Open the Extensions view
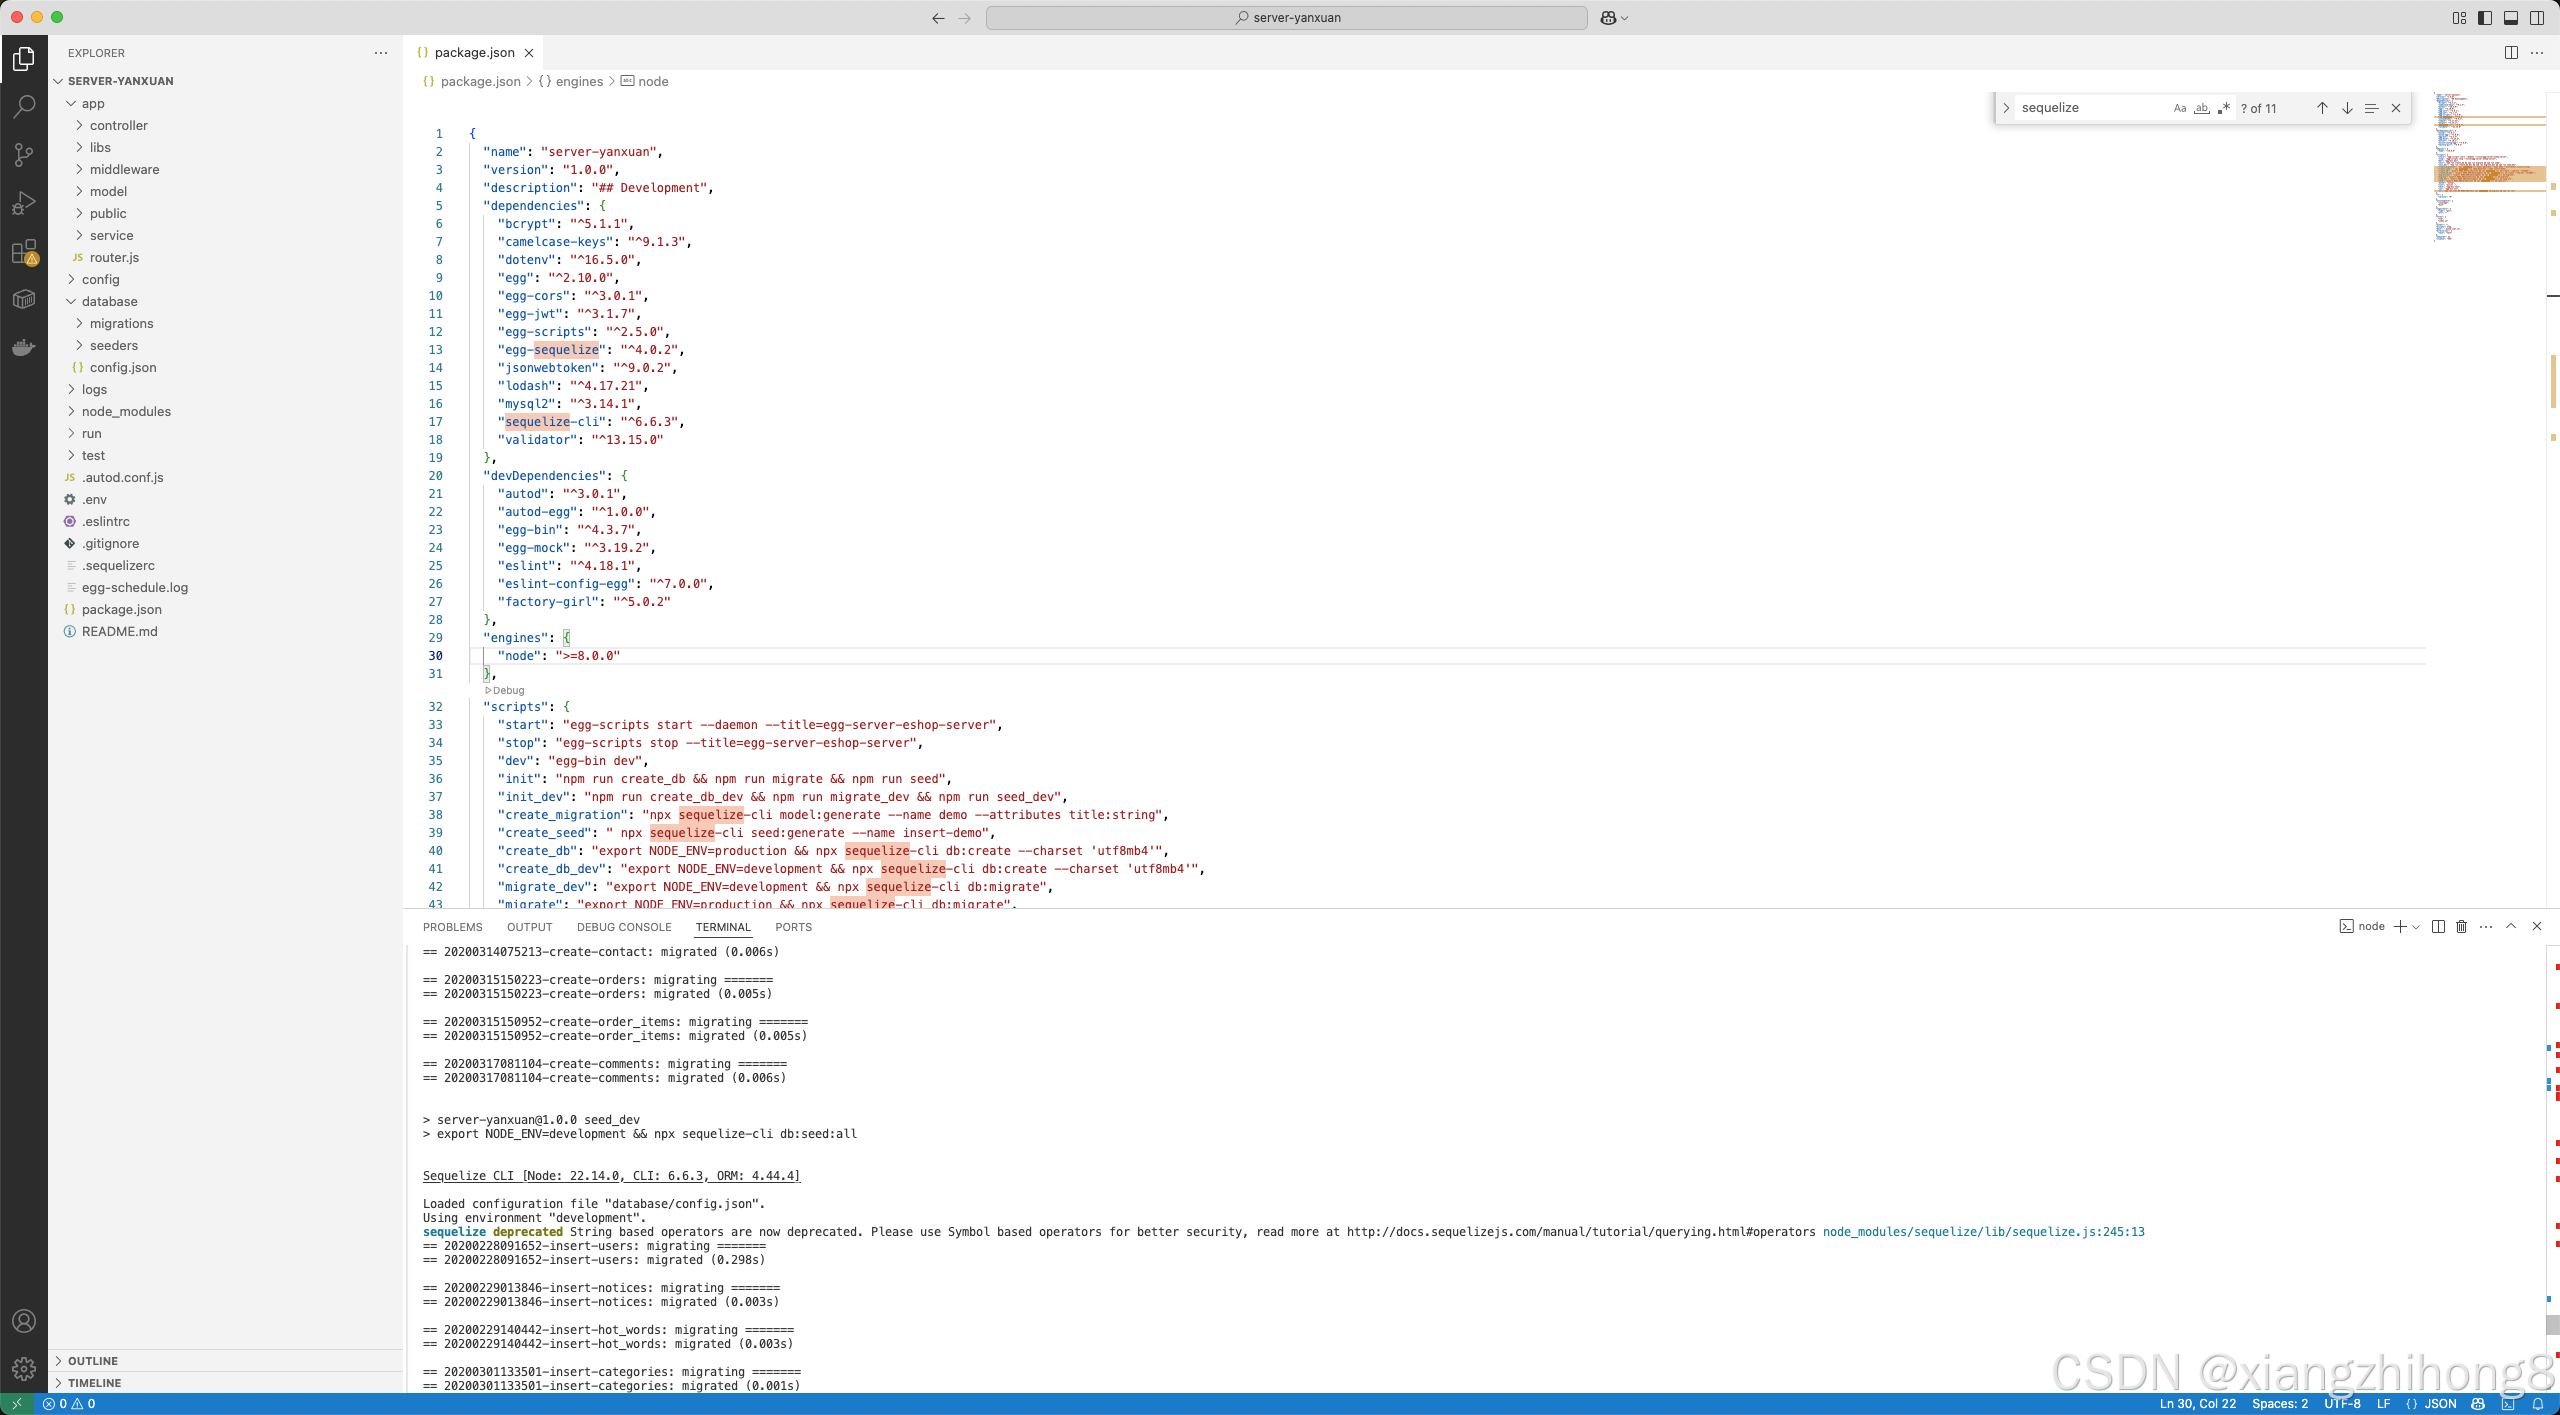 click(x=25, y=251)
